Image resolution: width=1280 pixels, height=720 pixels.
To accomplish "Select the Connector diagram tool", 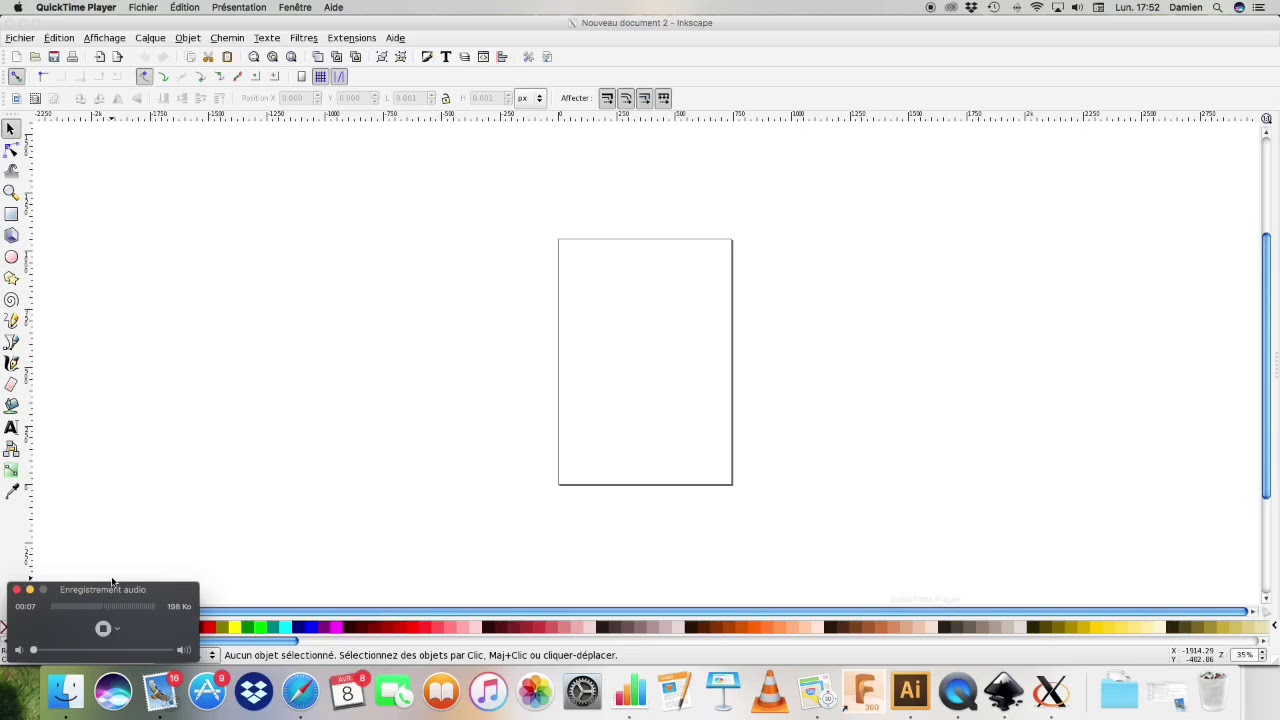I will point(11,449).
